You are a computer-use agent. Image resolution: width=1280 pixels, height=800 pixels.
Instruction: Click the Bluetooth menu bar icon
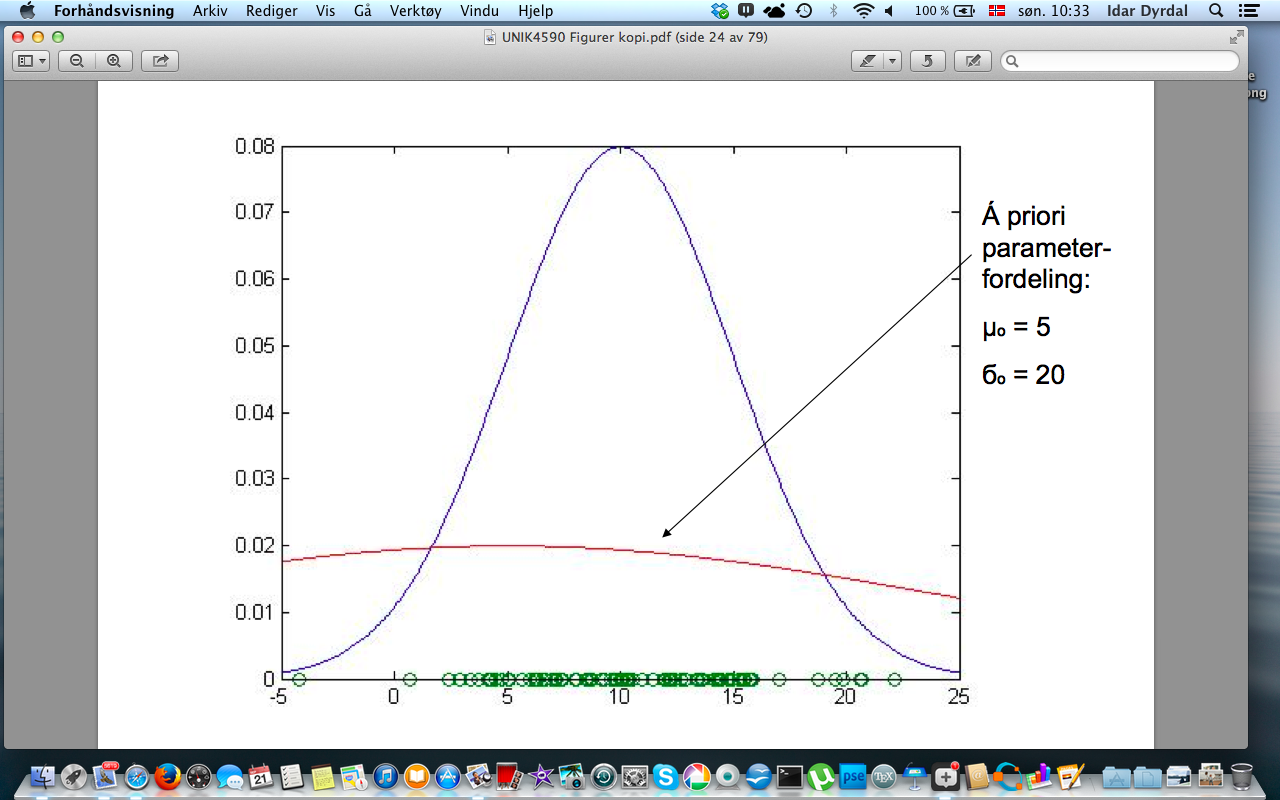coord(834,11)
